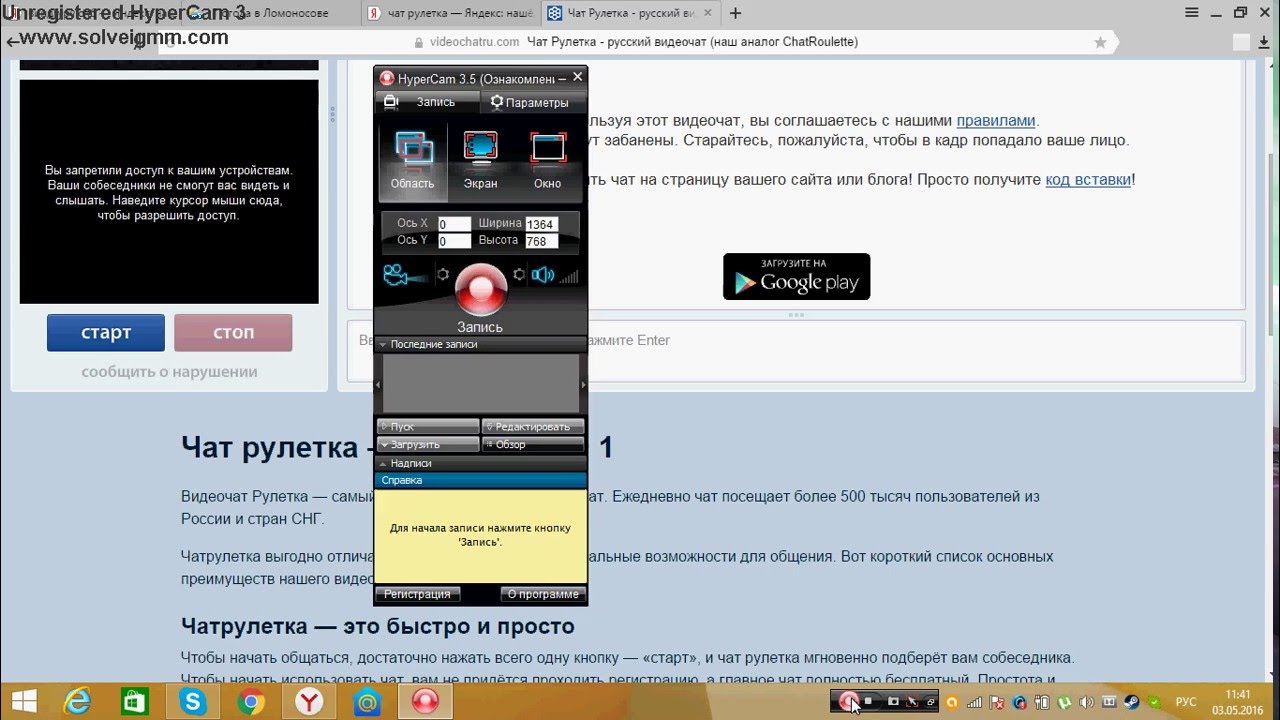1280x720 pixels.
Task: Open the Загрузить dropdown button
Action: click(x=428, y=444)
